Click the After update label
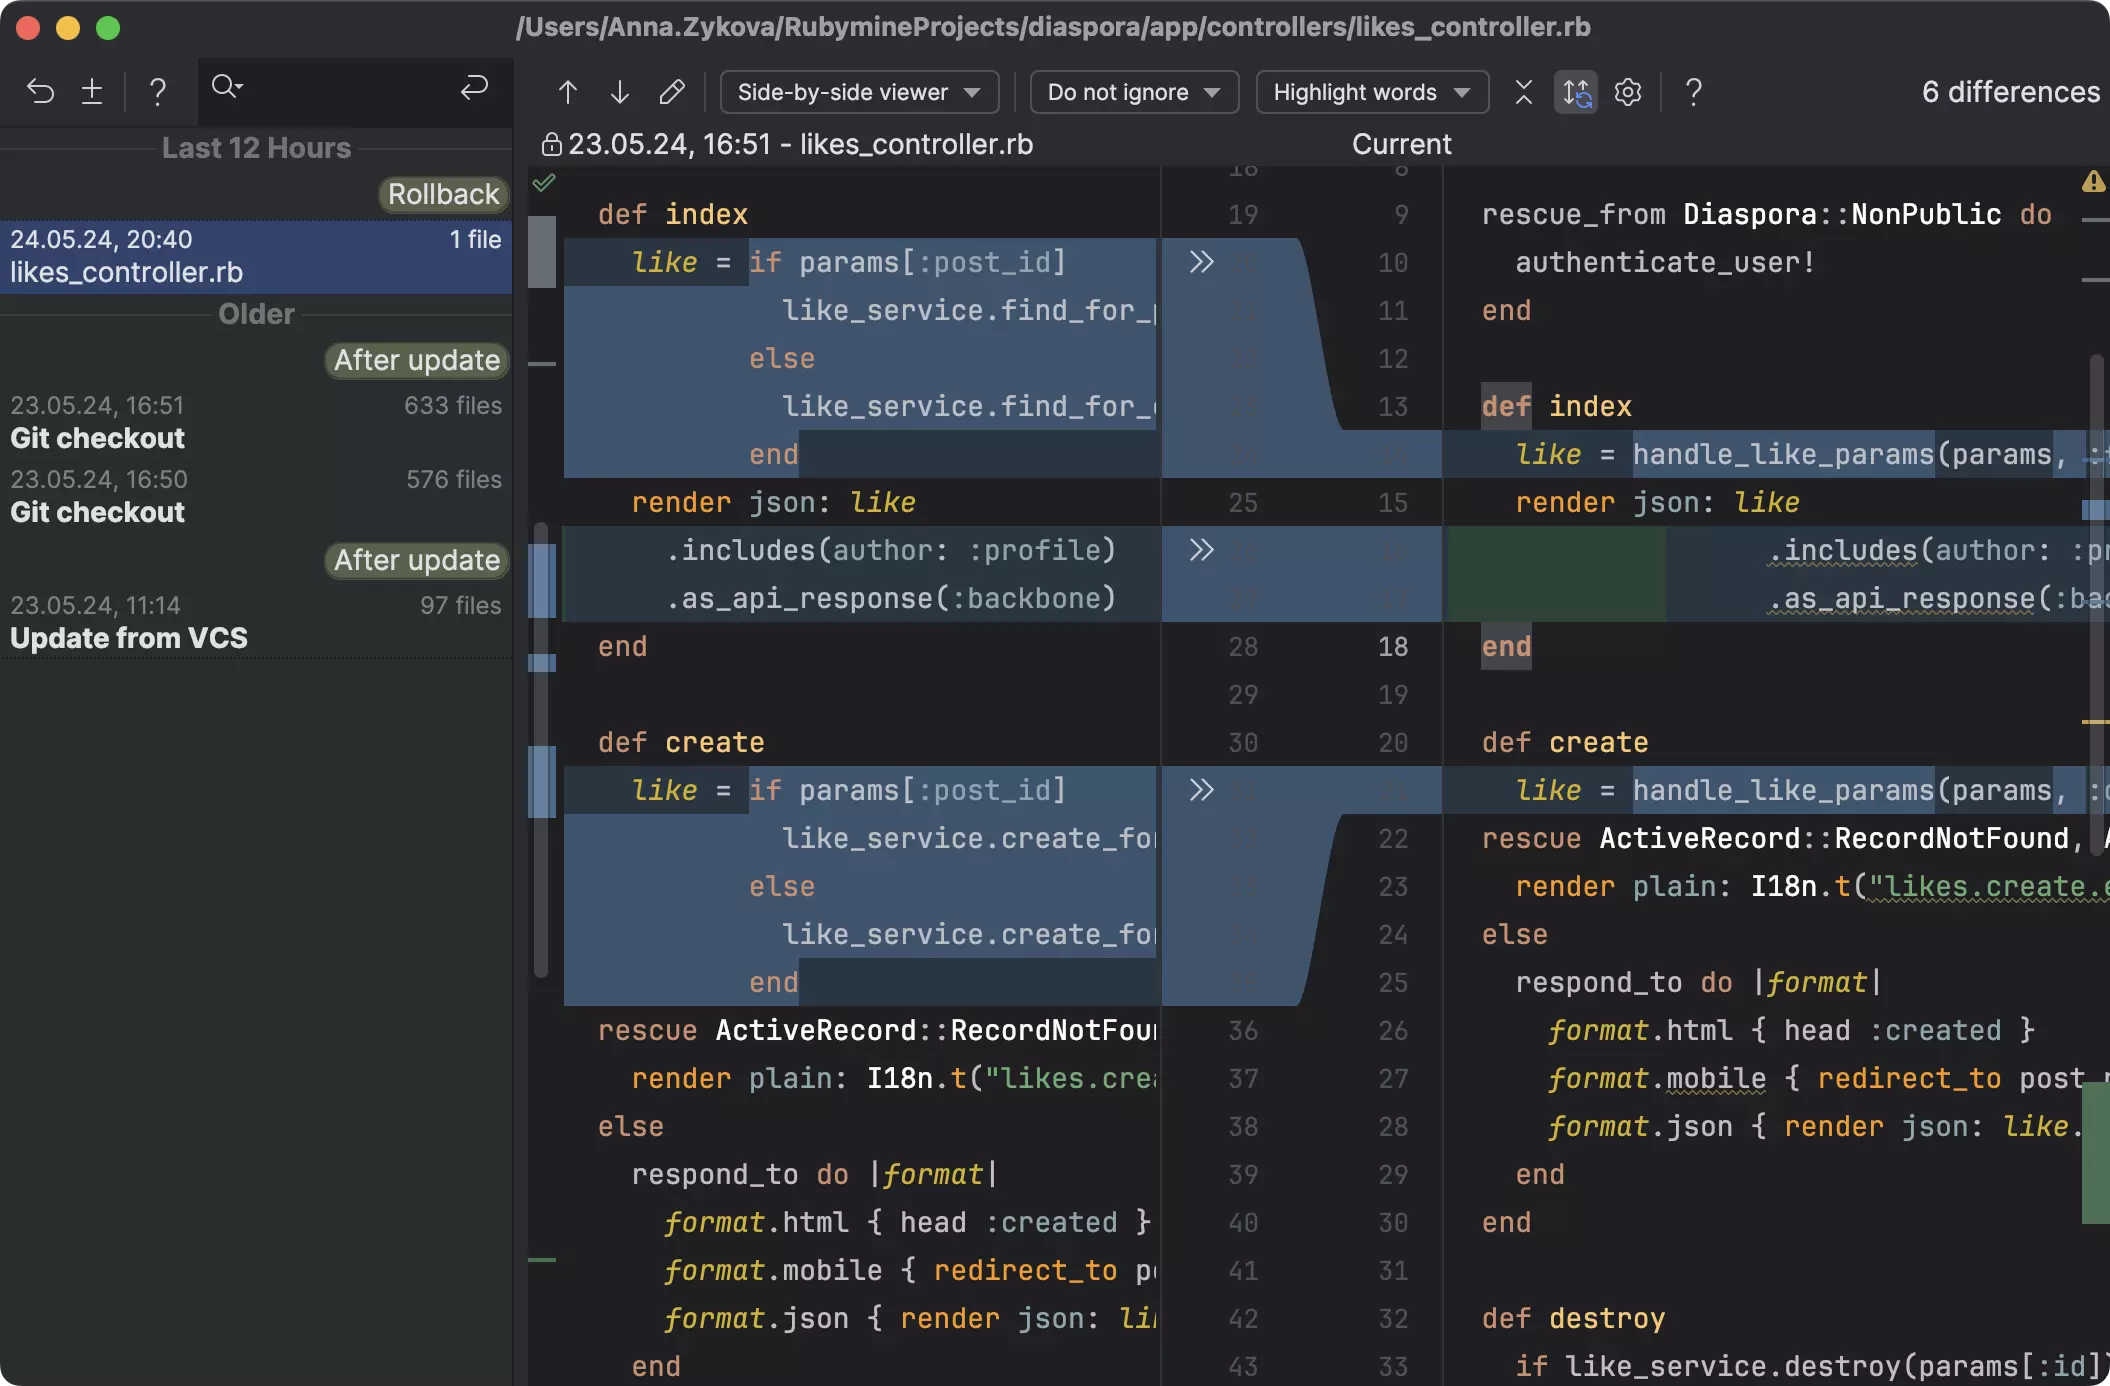This screenshot has width=2110, height=1386. click(x=416, y=360)
